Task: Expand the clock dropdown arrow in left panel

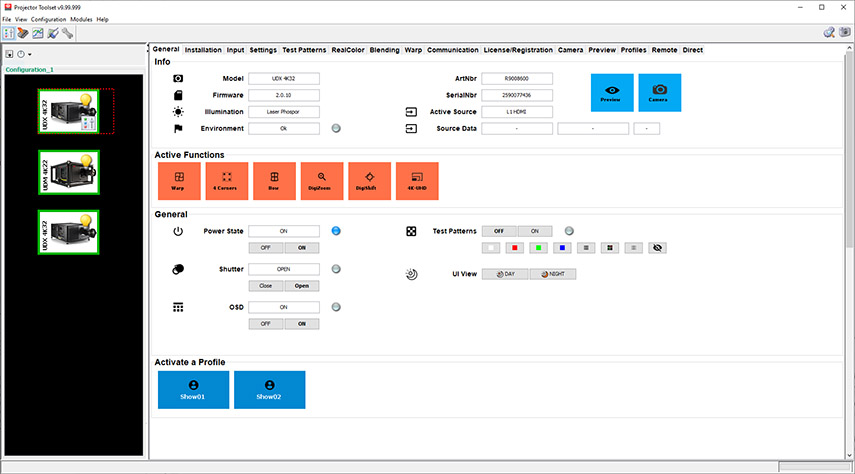Action: pyautogui.click(x=30, y=53)
